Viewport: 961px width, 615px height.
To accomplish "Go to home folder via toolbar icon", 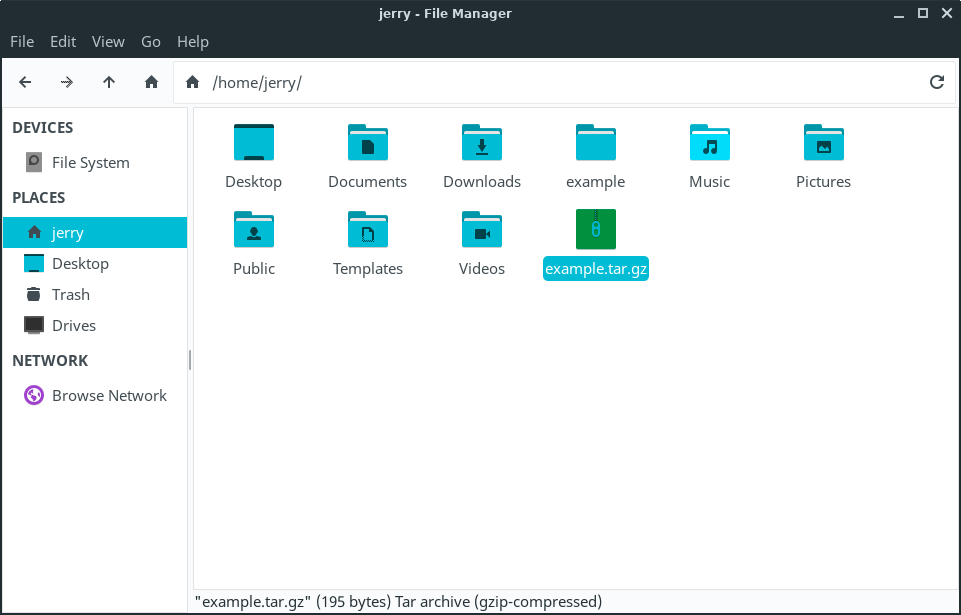I will pyautogui.click(x=151, y=82).
